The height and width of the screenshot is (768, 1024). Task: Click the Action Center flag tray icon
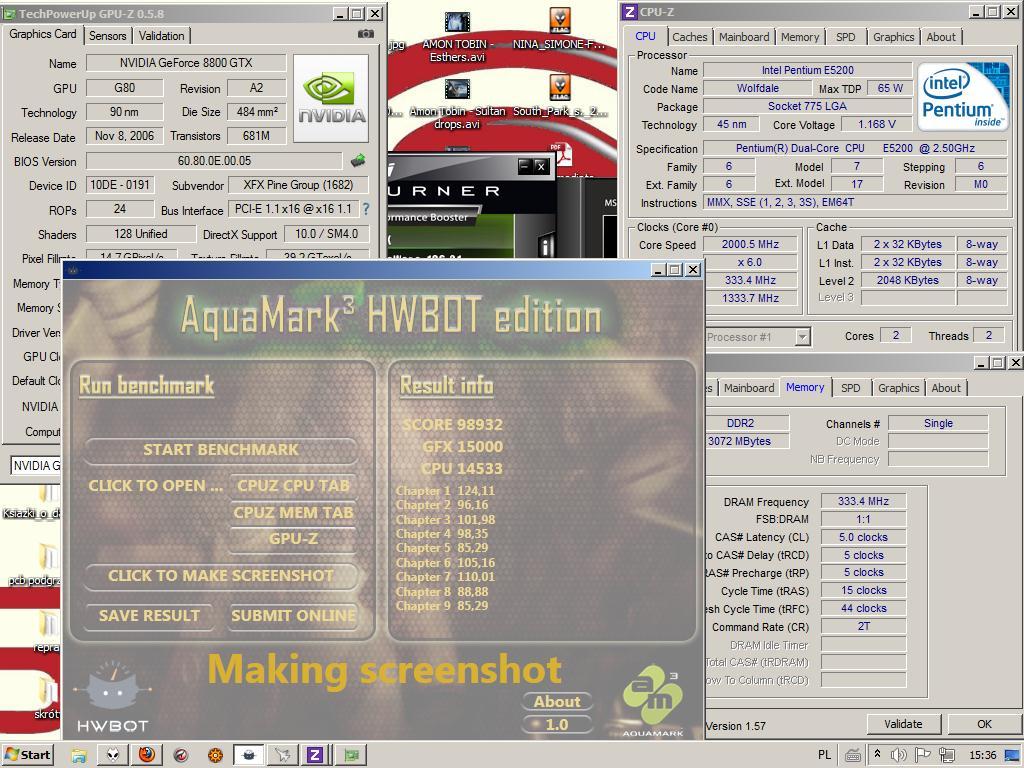tap(922, 755)
